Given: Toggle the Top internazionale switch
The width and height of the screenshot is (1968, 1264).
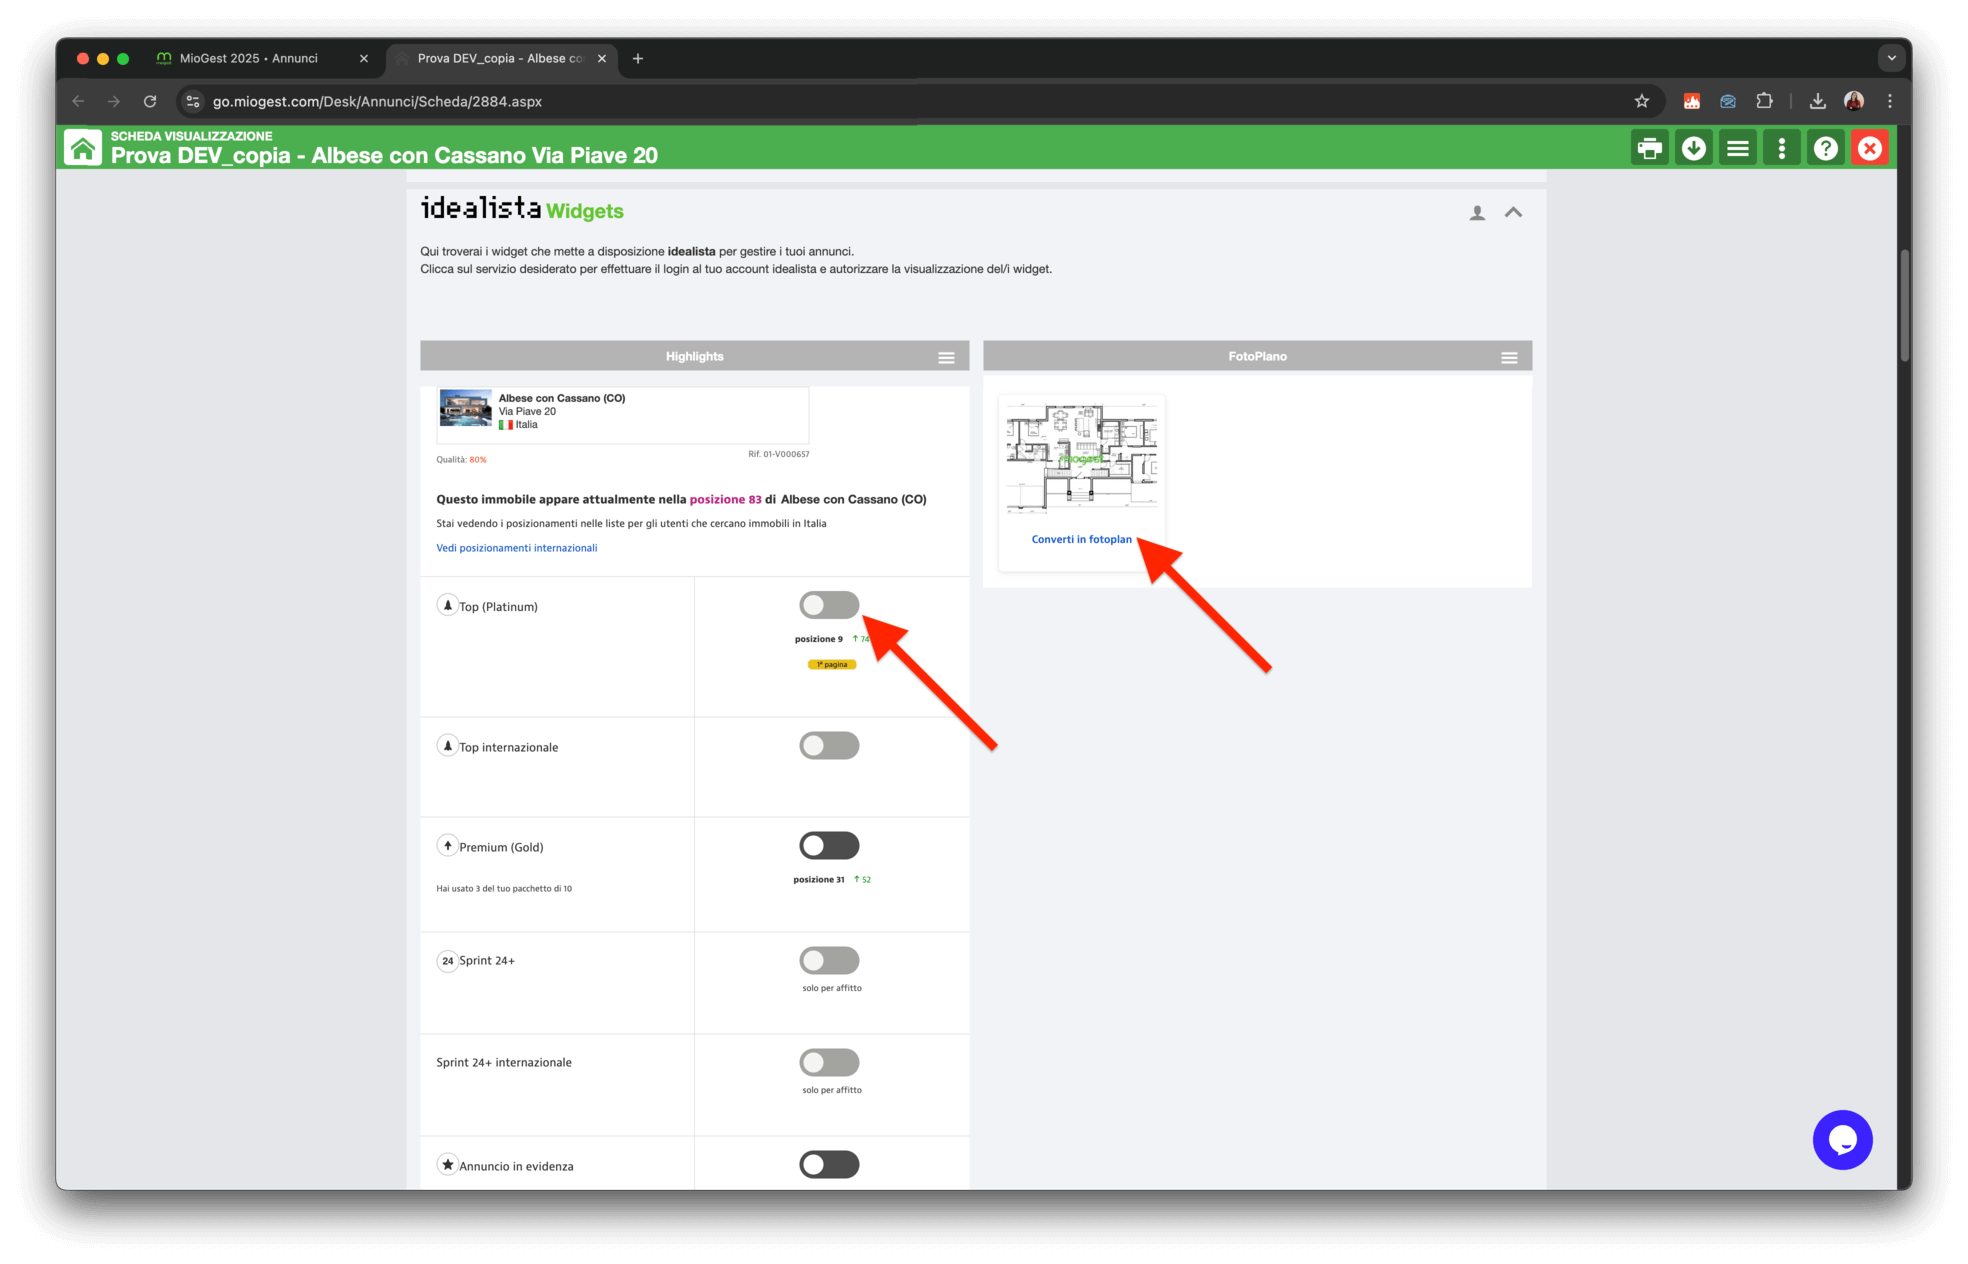Looking at the screenshot, I should [x=829, y=745].
